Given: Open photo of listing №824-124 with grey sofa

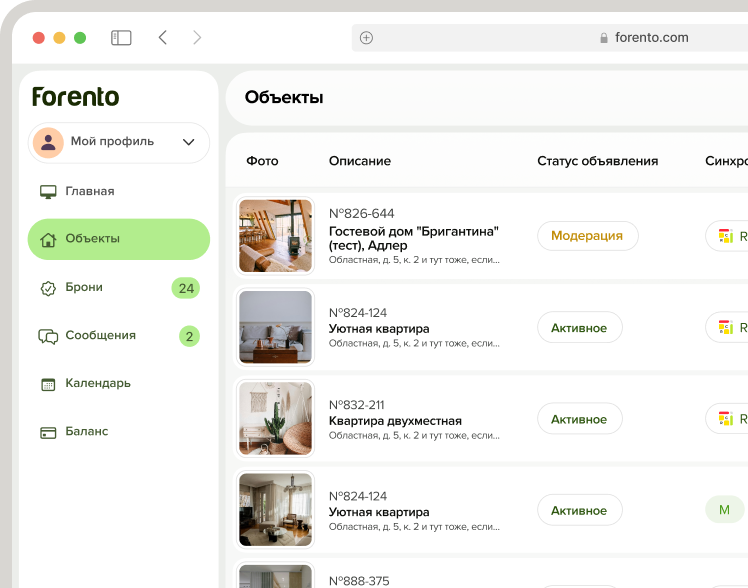Looking at the screenshot, I should 275,327.
